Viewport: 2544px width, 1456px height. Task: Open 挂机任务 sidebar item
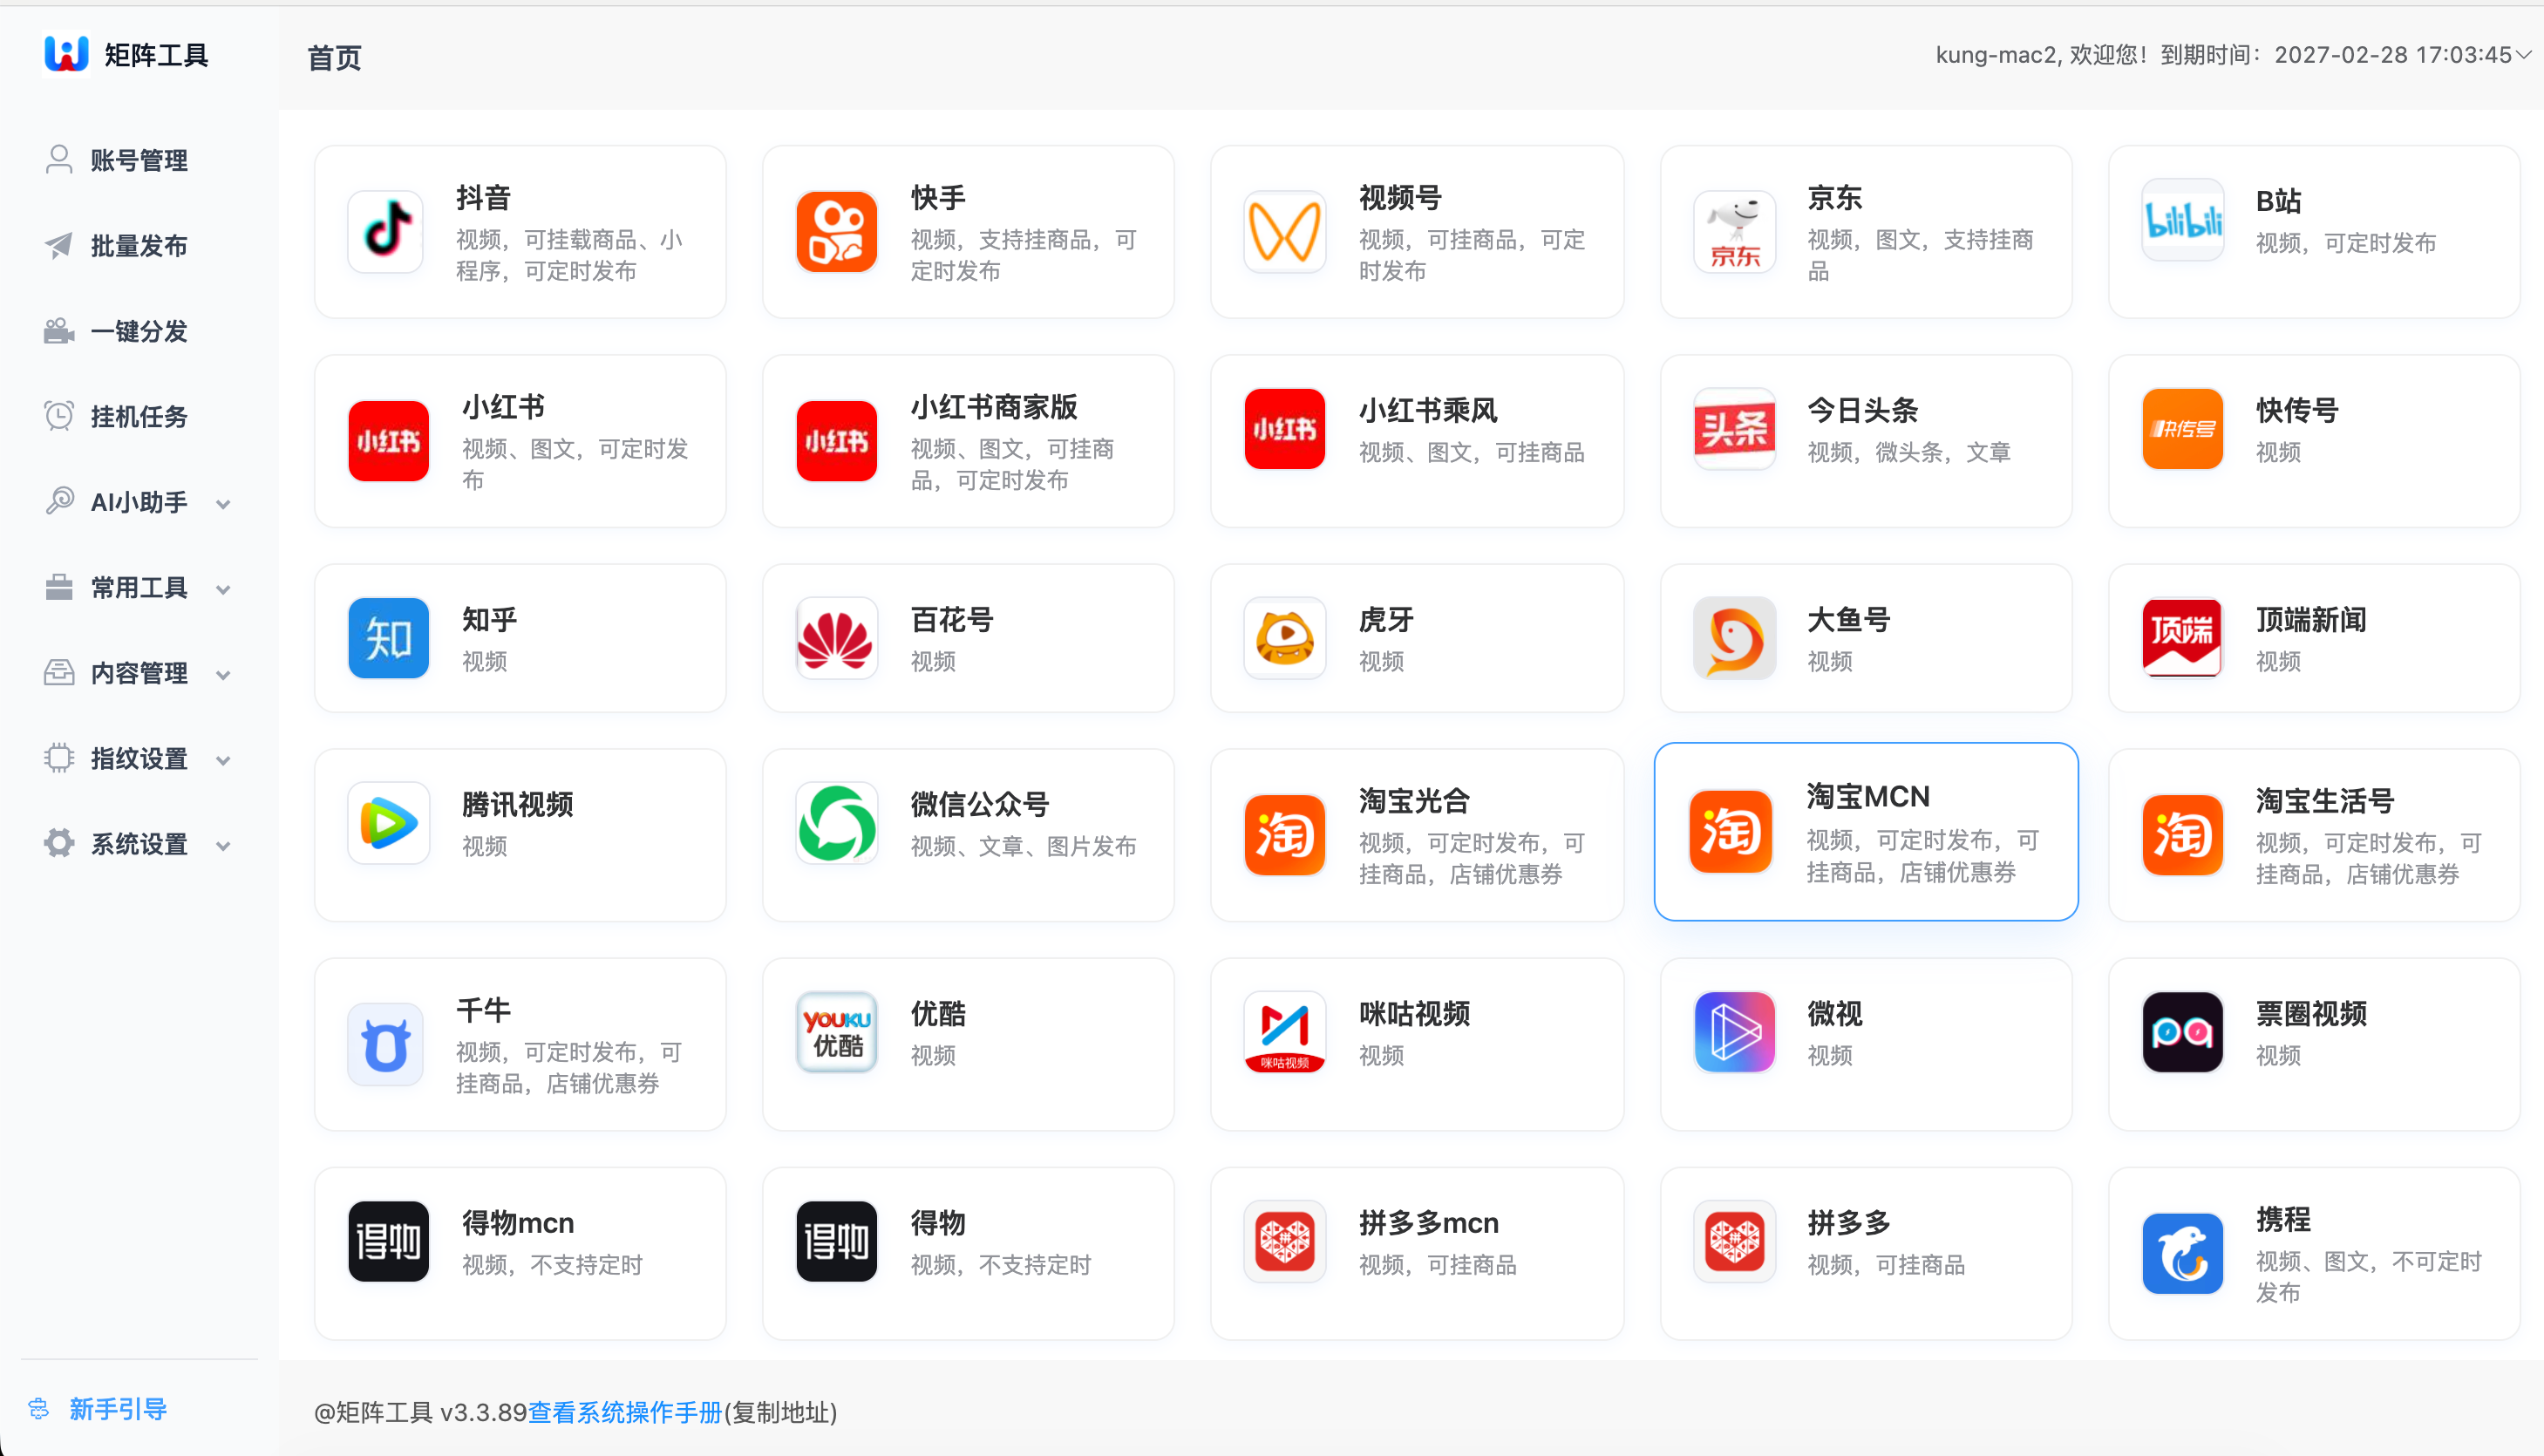click(139, 416)
